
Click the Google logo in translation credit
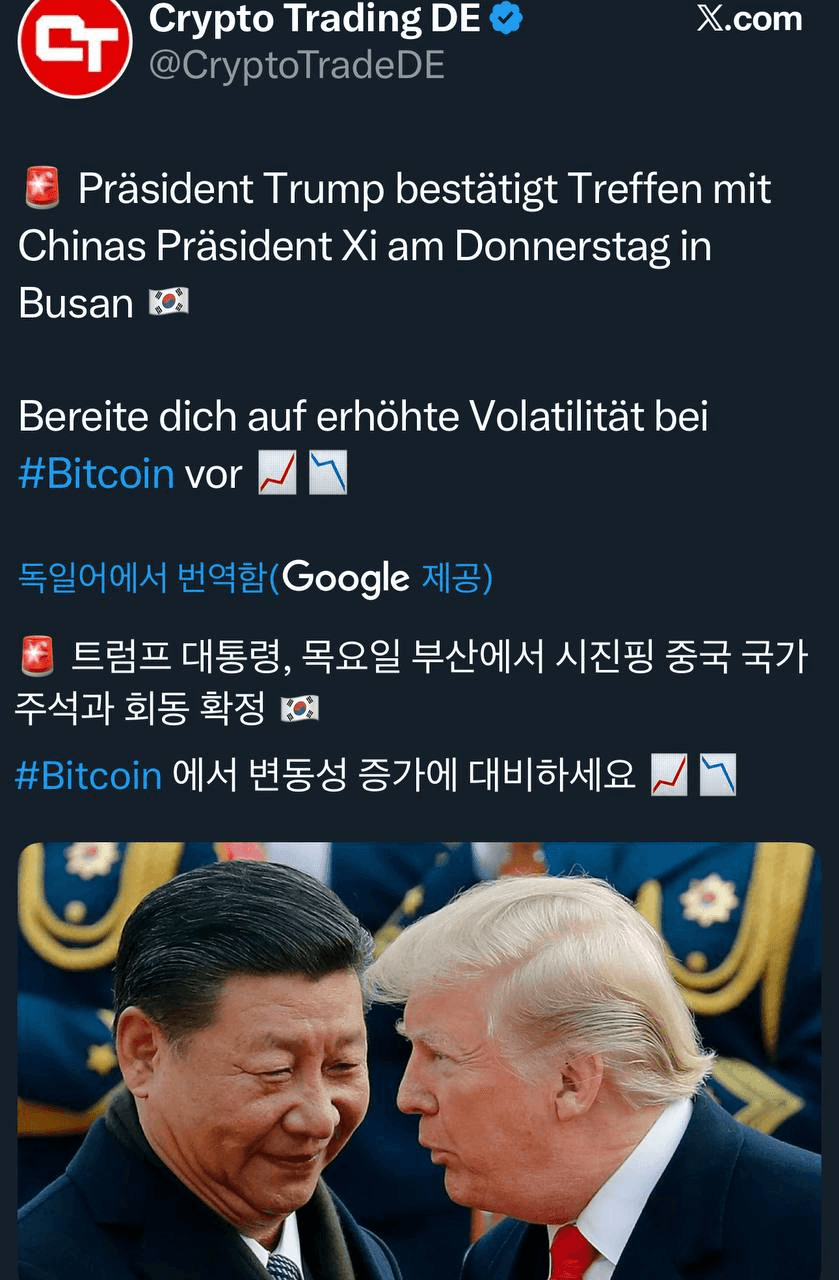pos(346,578)
